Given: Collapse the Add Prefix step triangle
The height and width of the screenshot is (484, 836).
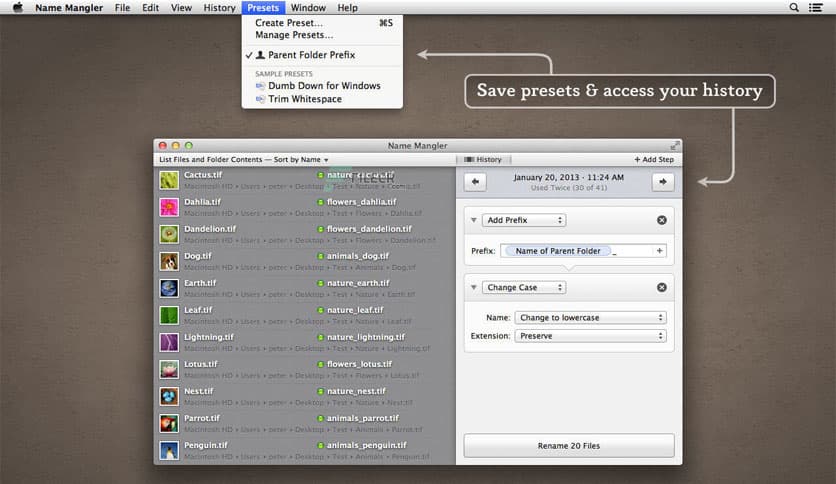Looking at the screenshot, I should tap(473, 220).
